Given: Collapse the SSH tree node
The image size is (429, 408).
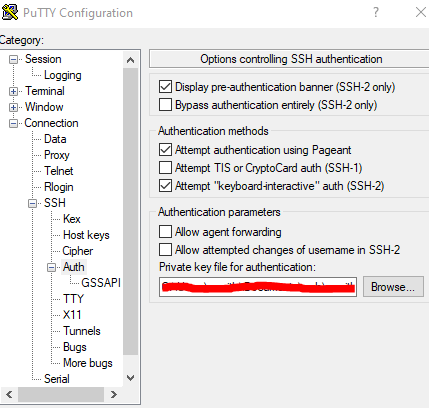Looking at the screenshot, I should (x=32, y=203).
